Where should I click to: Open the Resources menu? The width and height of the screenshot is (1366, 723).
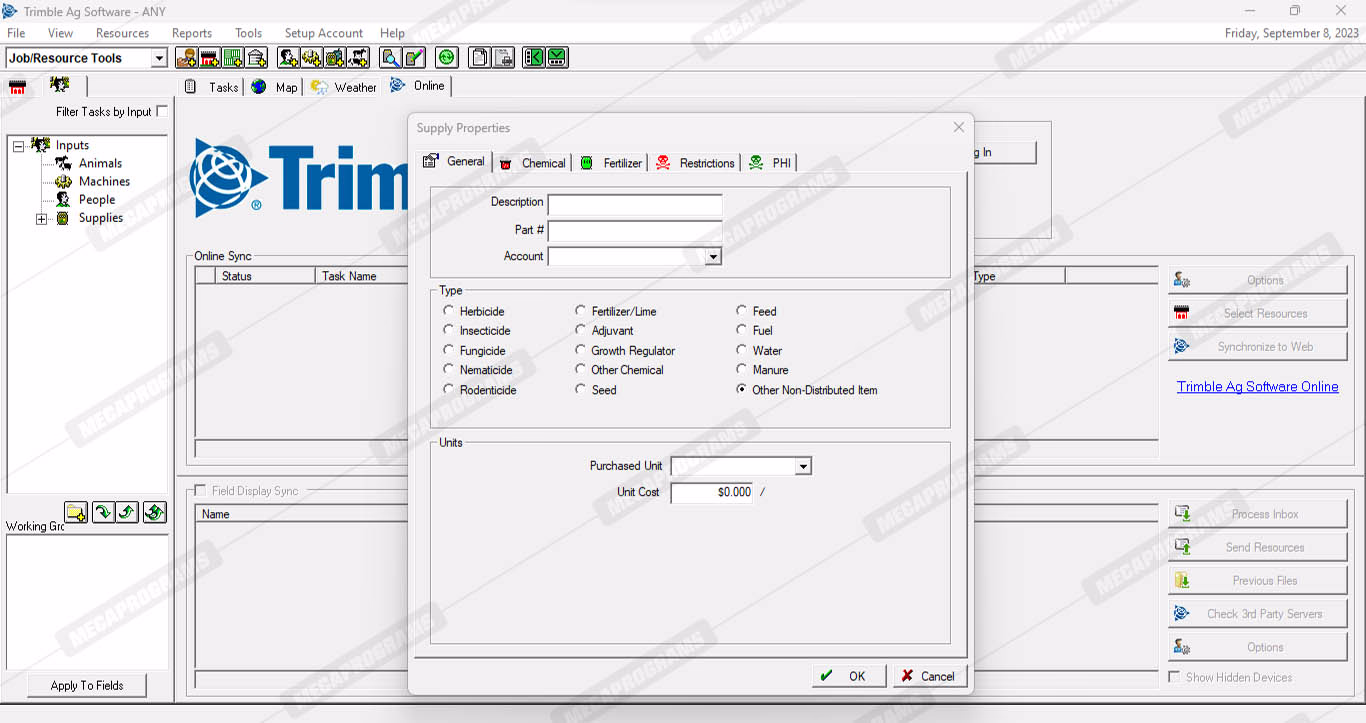point(122,33)
